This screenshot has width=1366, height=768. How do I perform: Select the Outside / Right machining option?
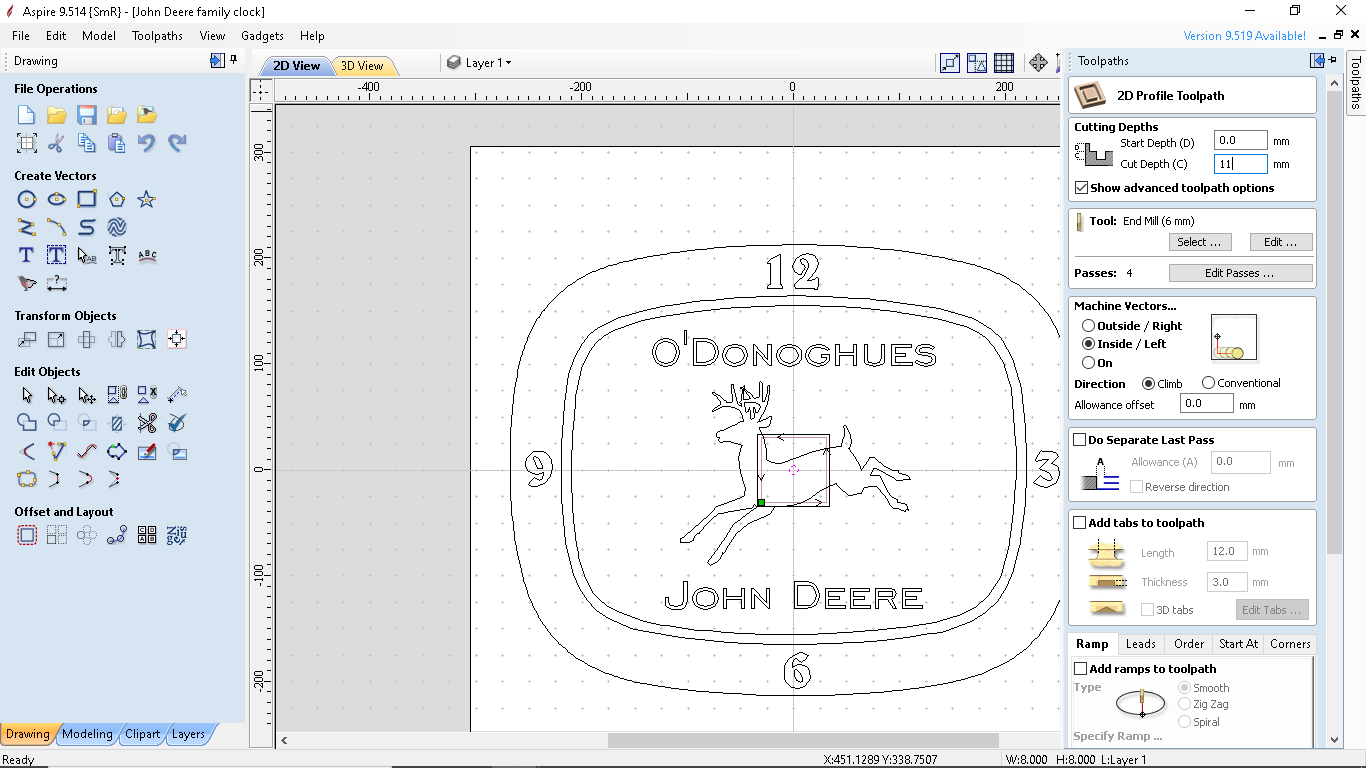(1089, 325)
